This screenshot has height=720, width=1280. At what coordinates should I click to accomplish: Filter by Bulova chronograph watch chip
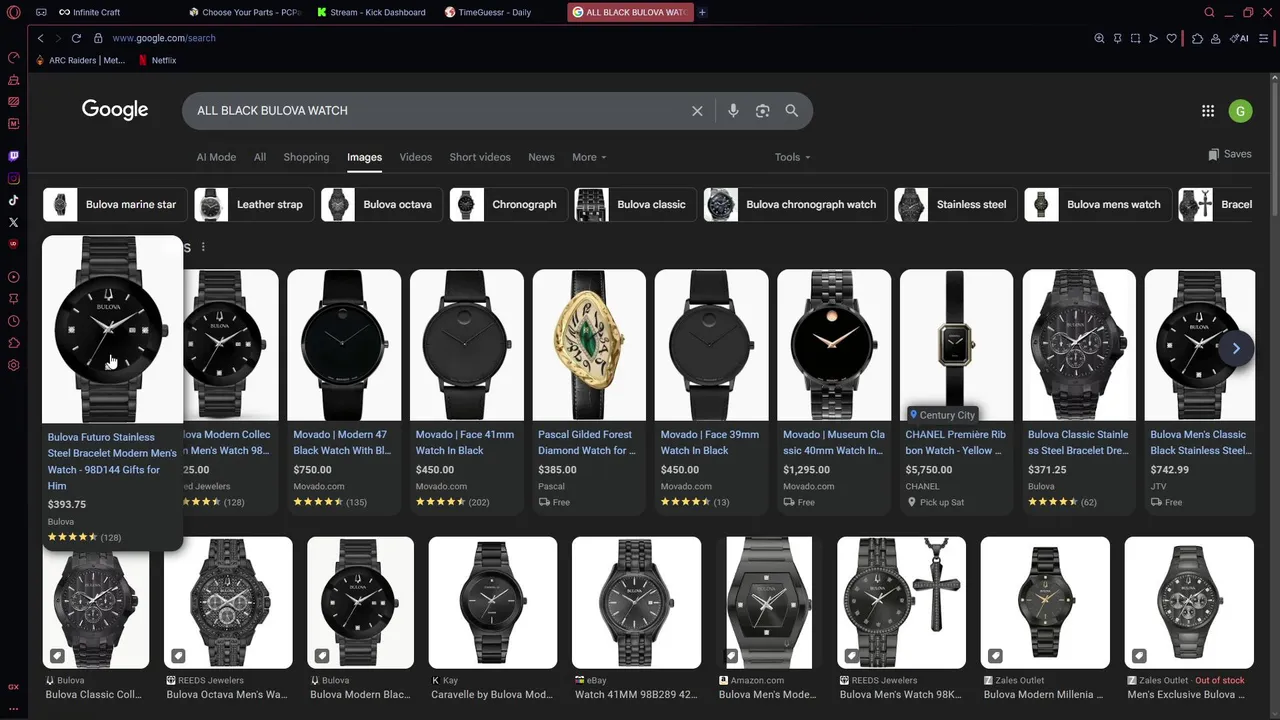pos(795,205)
